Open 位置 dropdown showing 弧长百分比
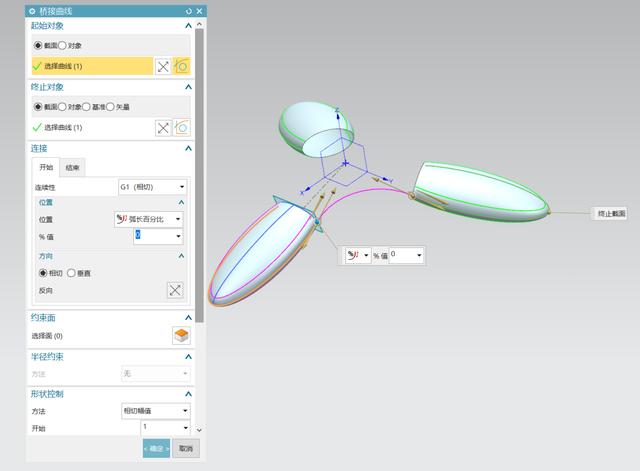 (149, 219)
